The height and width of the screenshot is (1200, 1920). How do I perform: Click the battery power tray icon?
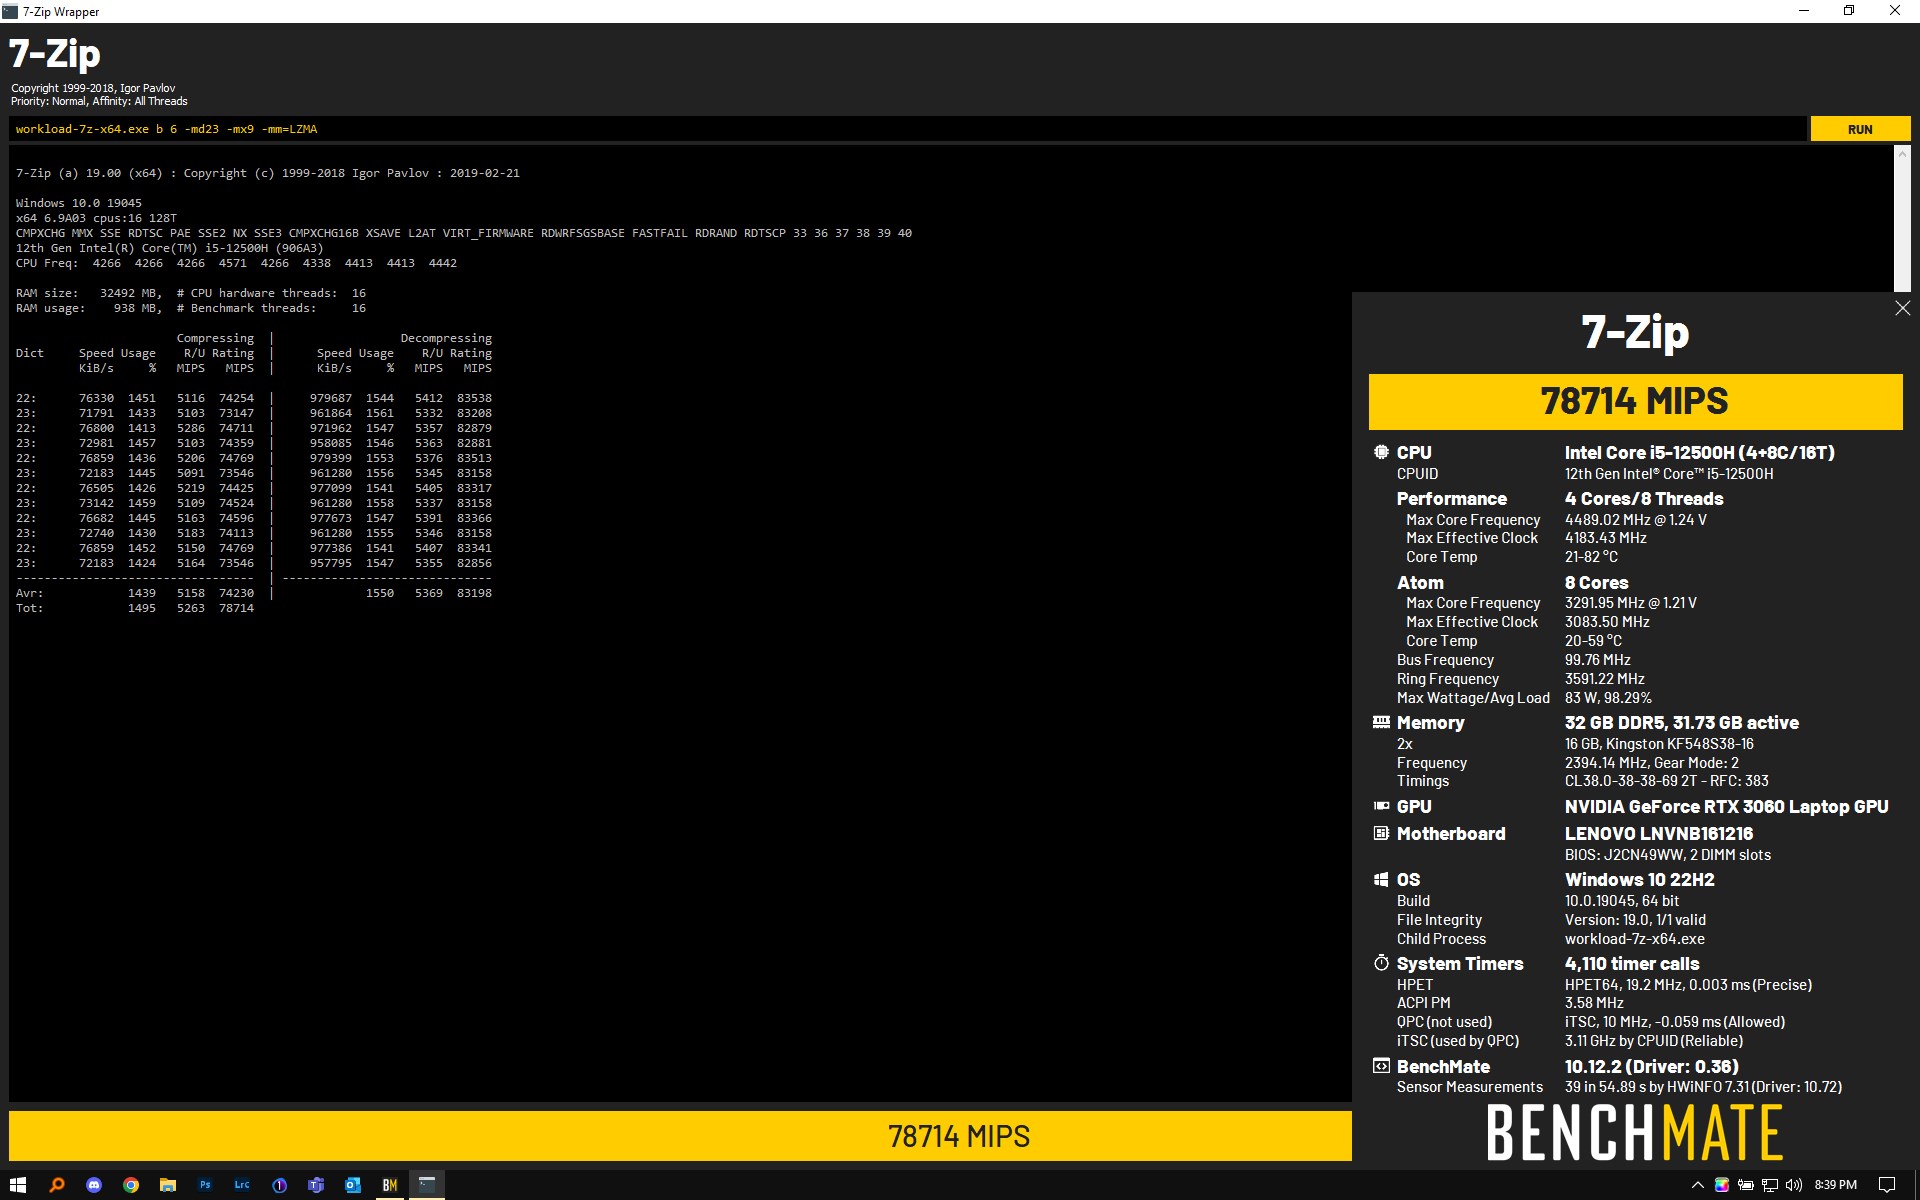coord(1746,1185)
